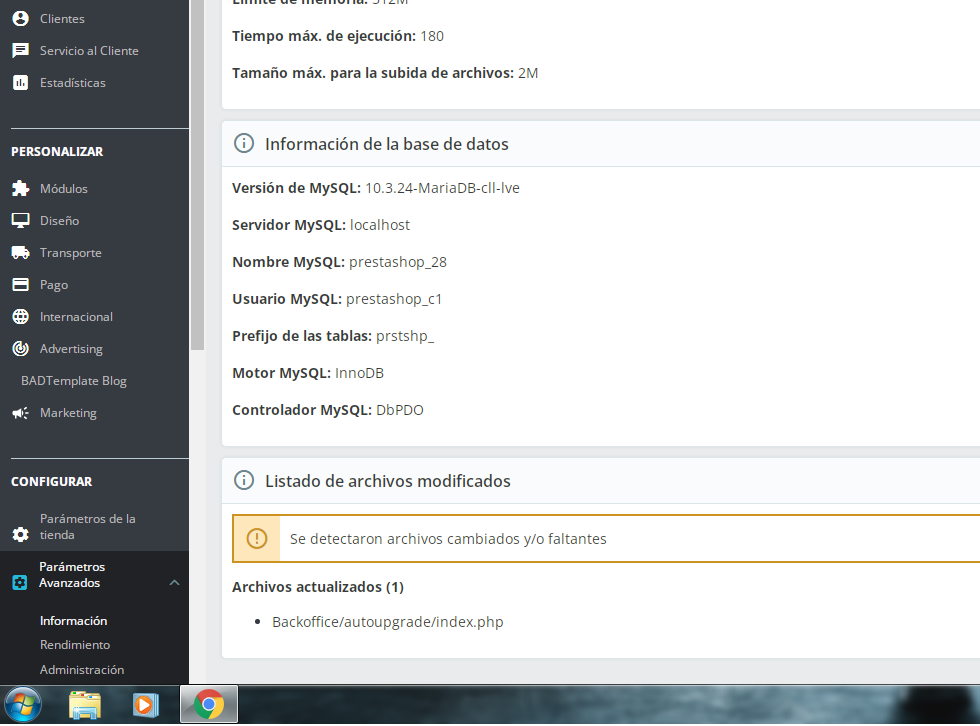Click the sidebar vertical scrollbar
This screenshot has height=726, width=980.
click(x=198, y=175)
